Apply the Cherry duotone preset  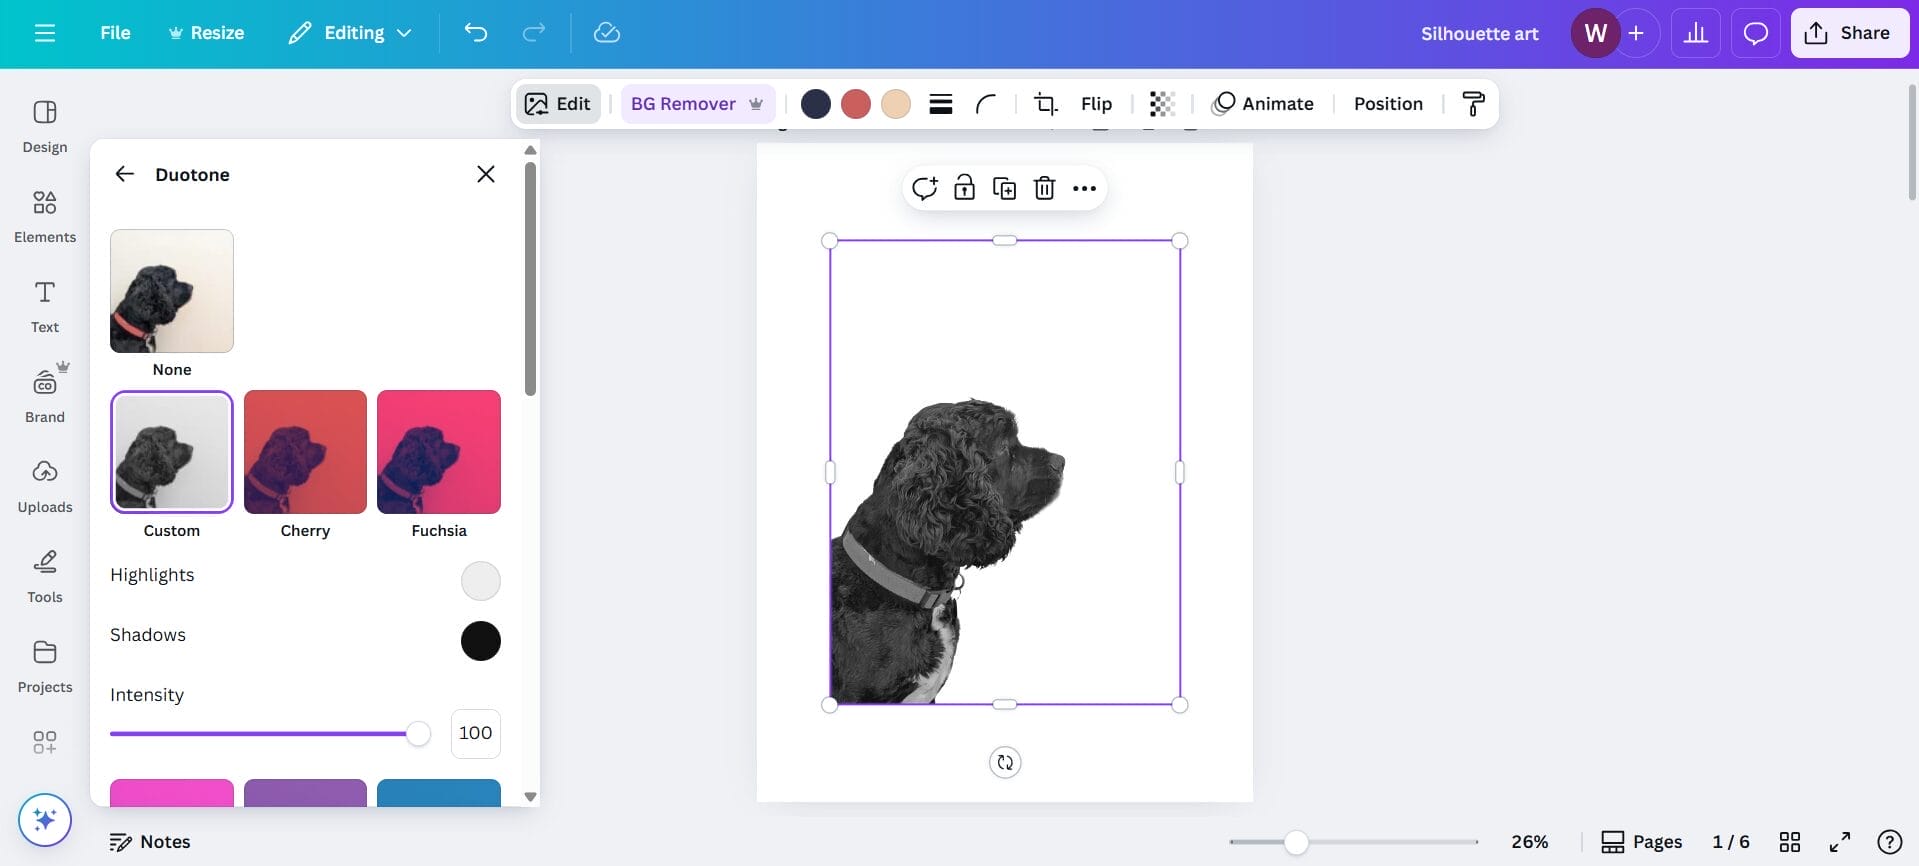pos(305,452)
